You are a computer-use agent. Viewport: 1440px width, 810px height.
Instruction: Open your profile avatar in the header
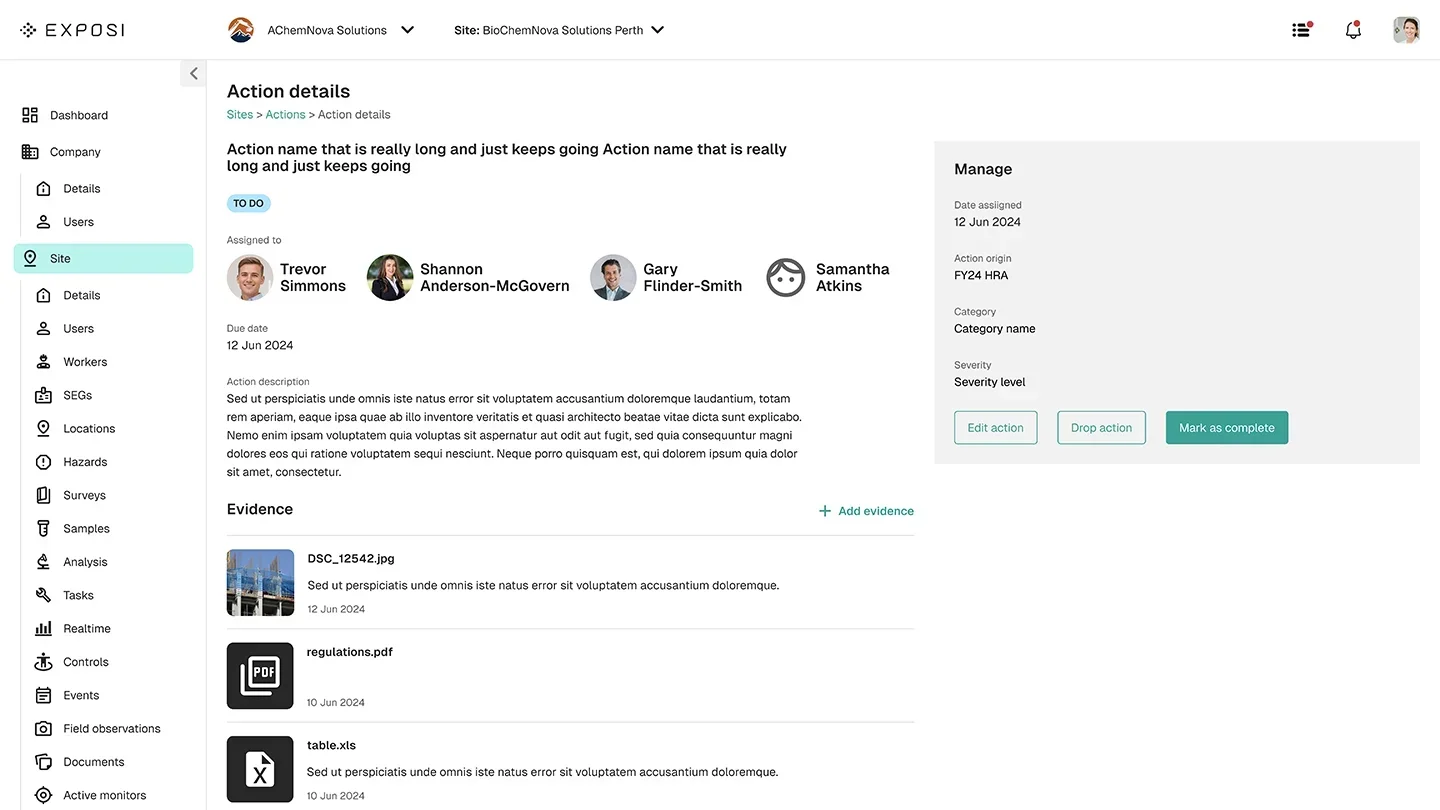coord(1406,30)
